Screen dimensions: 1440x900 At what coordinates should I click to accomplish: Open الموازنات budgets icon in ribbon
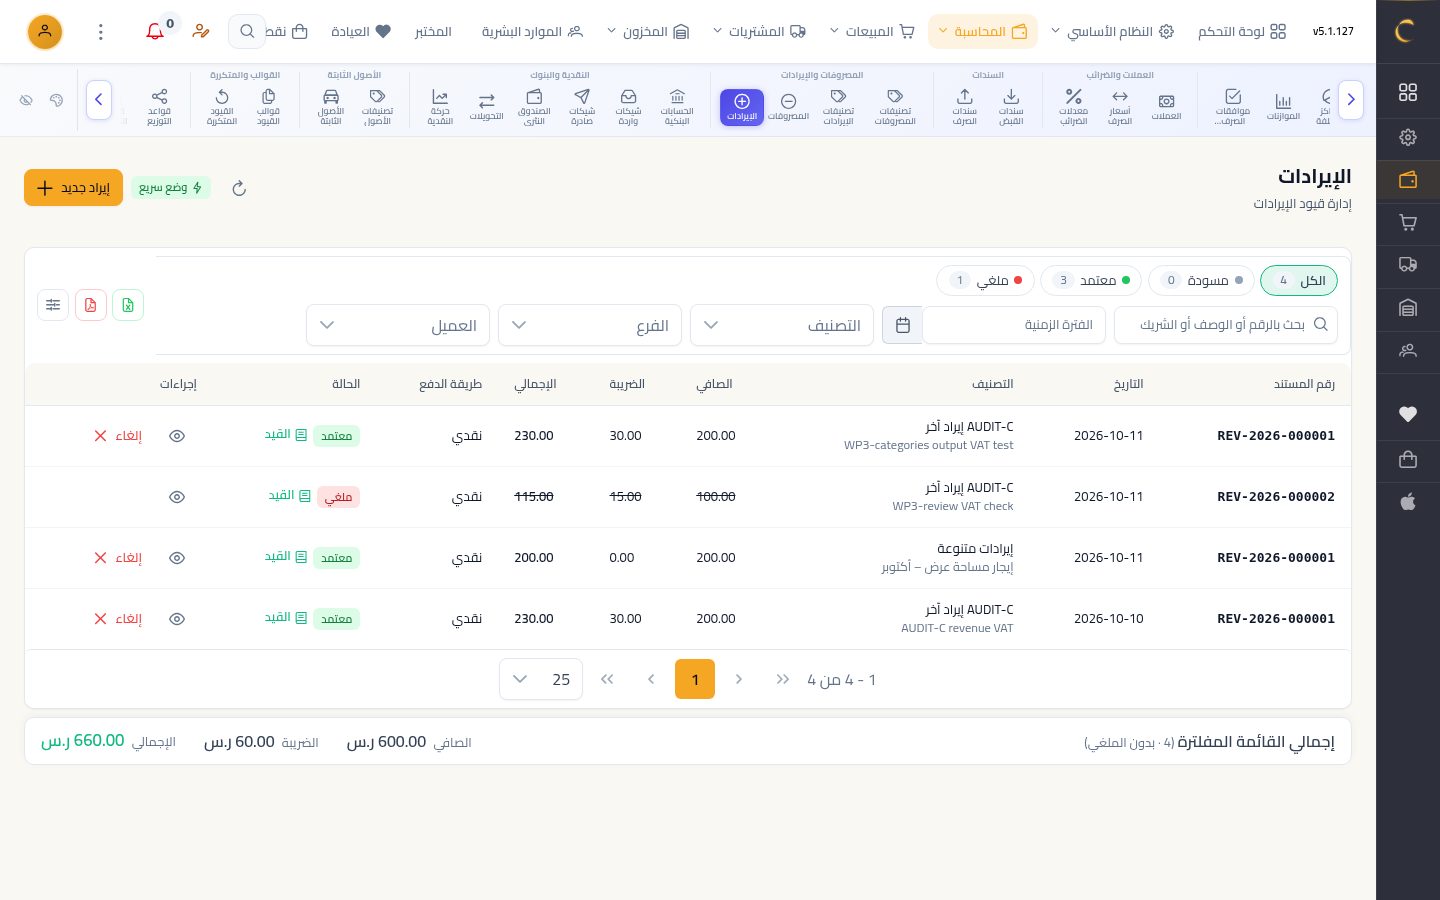(1283, 106)
